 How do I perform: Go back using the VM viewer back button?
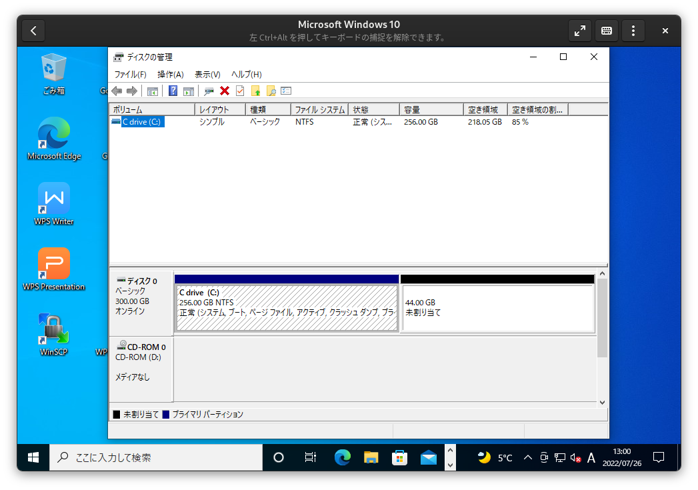(x=33, y=31)
